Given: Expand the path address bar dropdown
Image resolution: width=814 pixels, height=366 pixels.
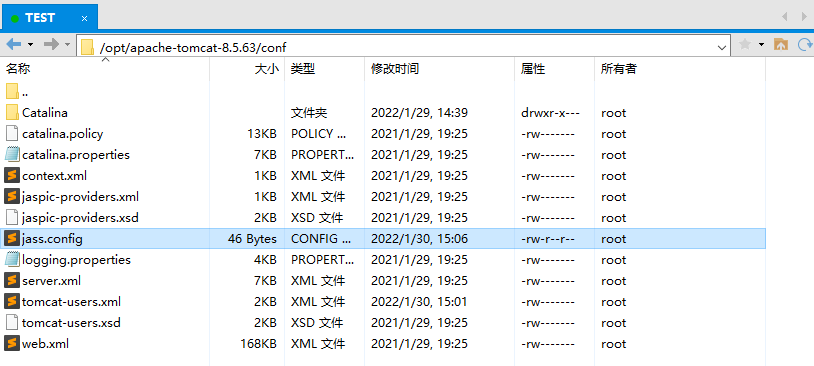Looking at the screenshot, I should [722, 47].
